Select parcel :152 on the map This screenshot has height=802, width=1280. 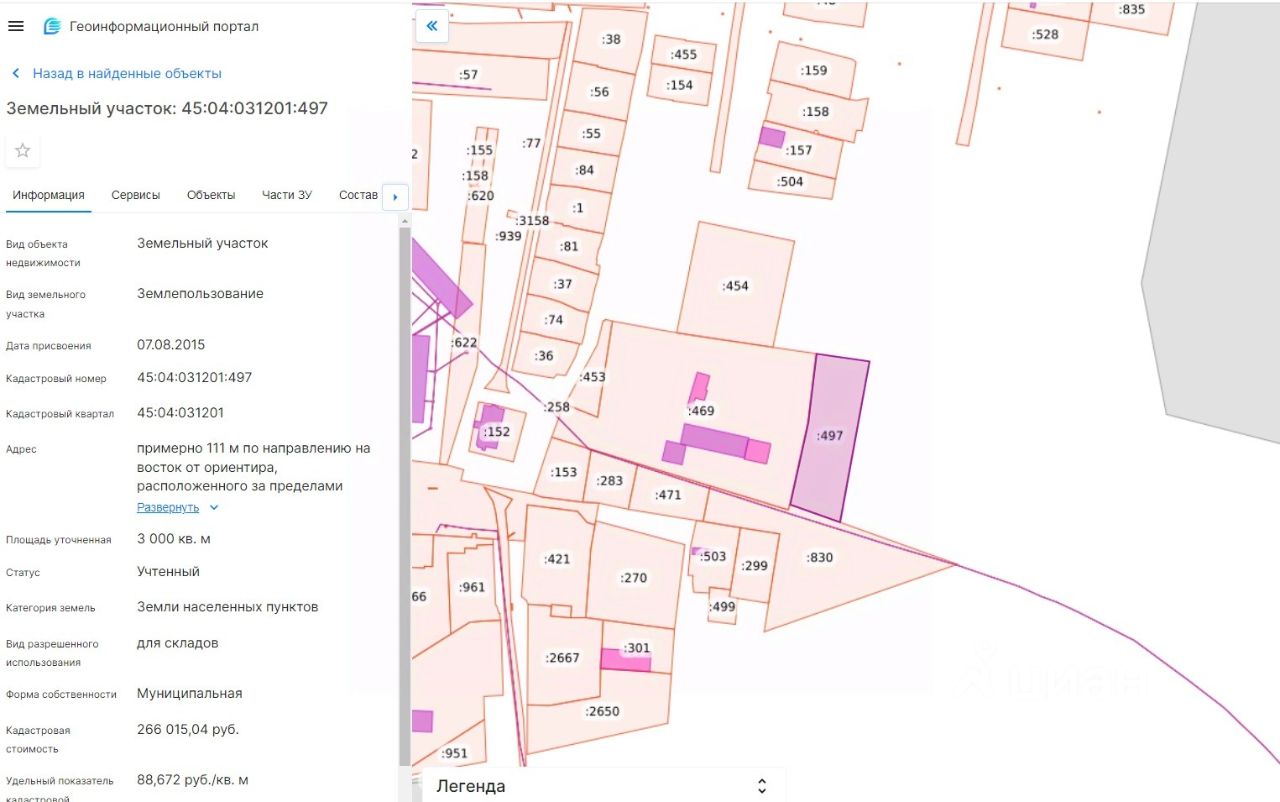click(x=496, y=432)
